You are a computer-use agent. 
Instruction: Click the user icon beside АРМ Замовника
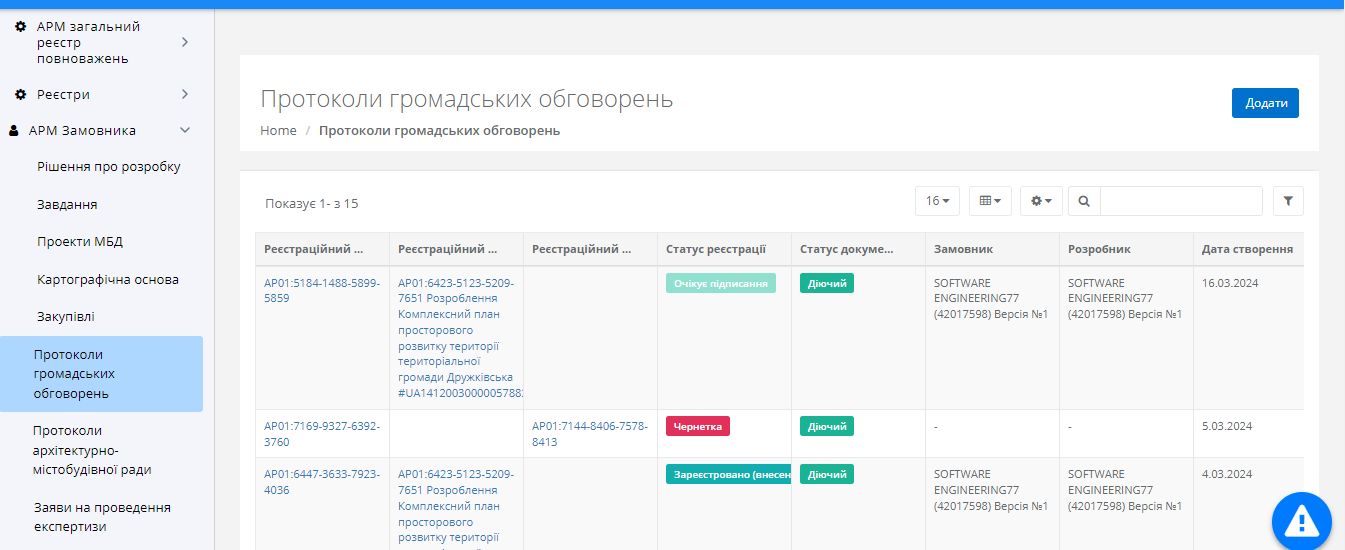[x=14, y=131]
